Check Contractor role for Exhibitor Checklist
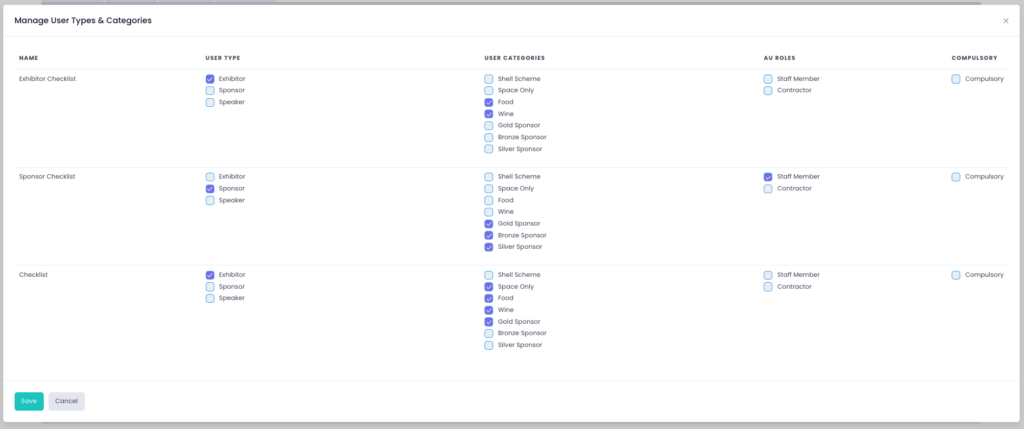 768,91
